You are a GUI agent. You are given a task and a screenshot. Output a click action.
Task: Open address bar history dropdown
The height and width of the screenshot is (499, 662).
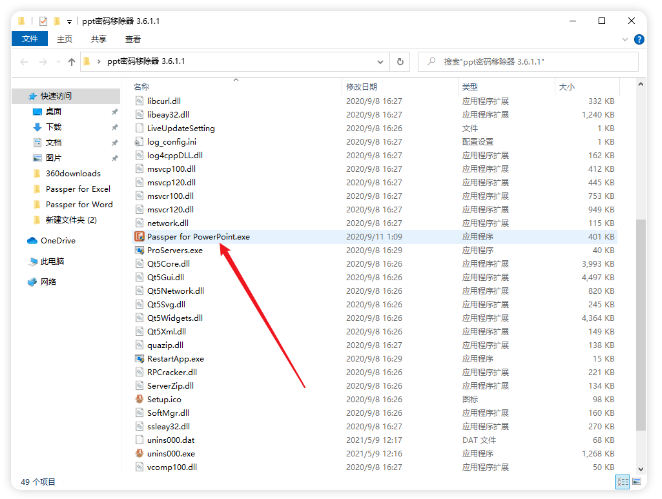tap(381, 61)
